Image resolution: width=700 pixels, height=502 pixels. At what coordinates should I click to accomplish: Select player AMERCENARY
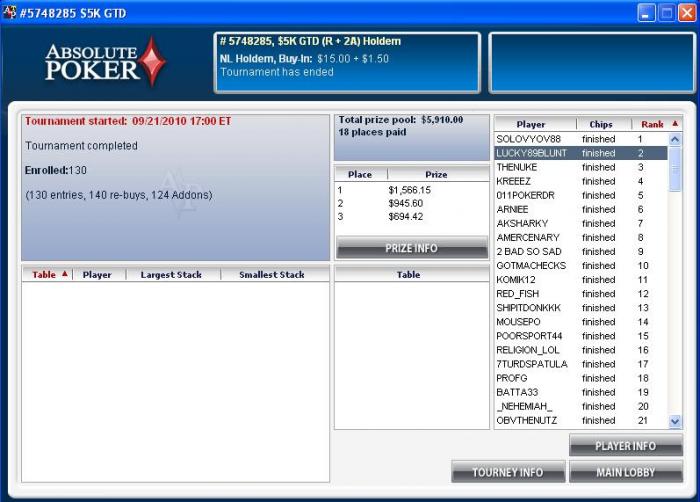click(x=581, y=238)
